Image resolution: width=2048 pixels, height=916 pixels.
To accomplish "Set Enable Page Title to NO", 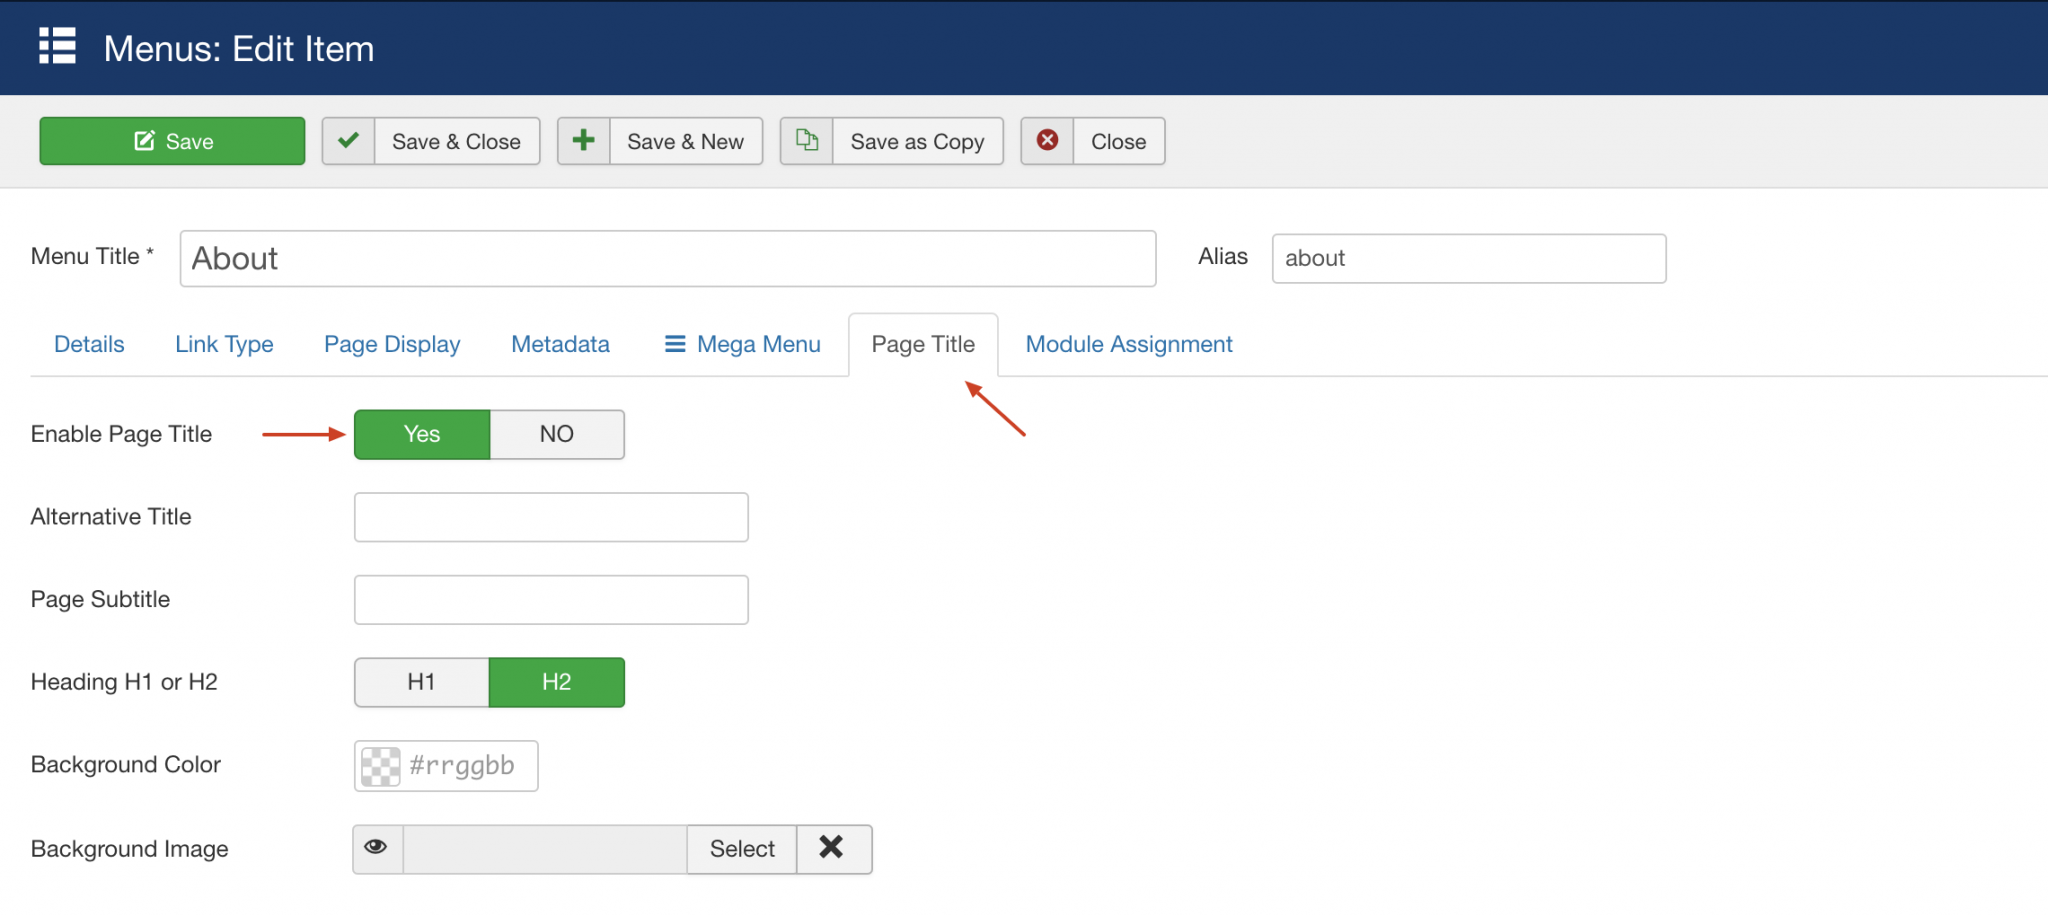I will coord(557,434).
